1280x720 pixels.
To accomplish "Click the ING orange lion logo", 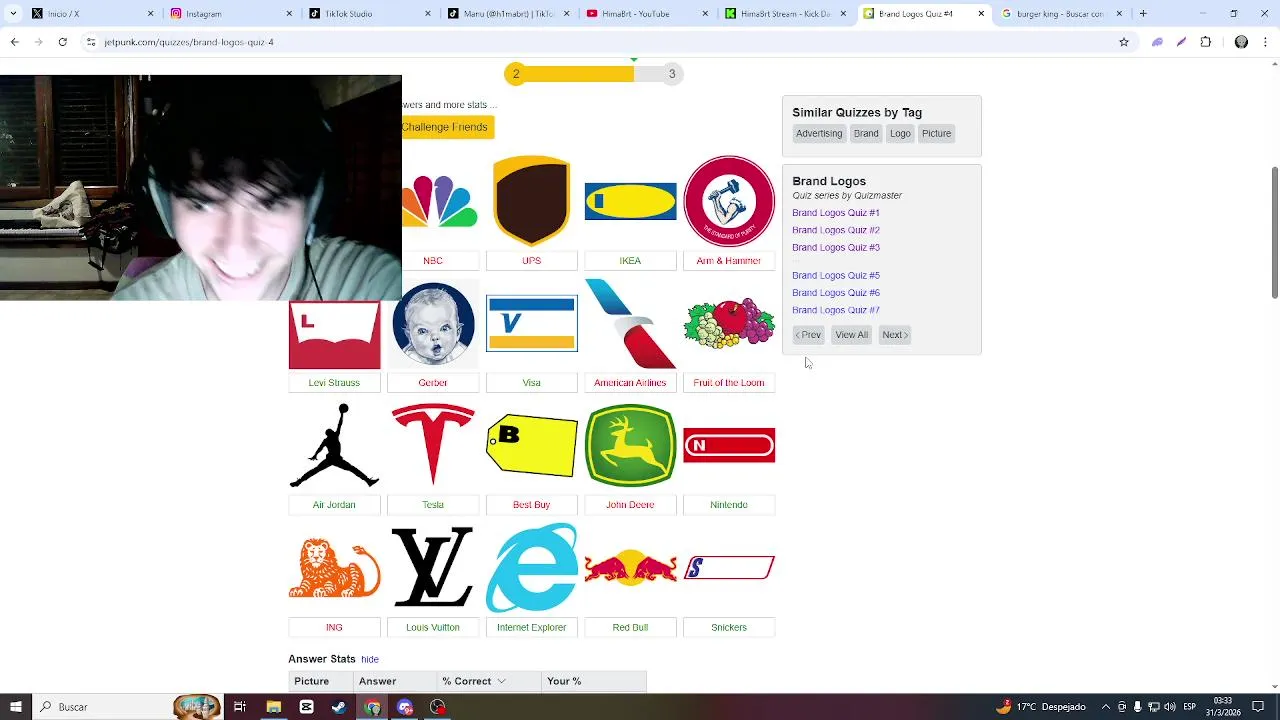I will tap(334, 567).
